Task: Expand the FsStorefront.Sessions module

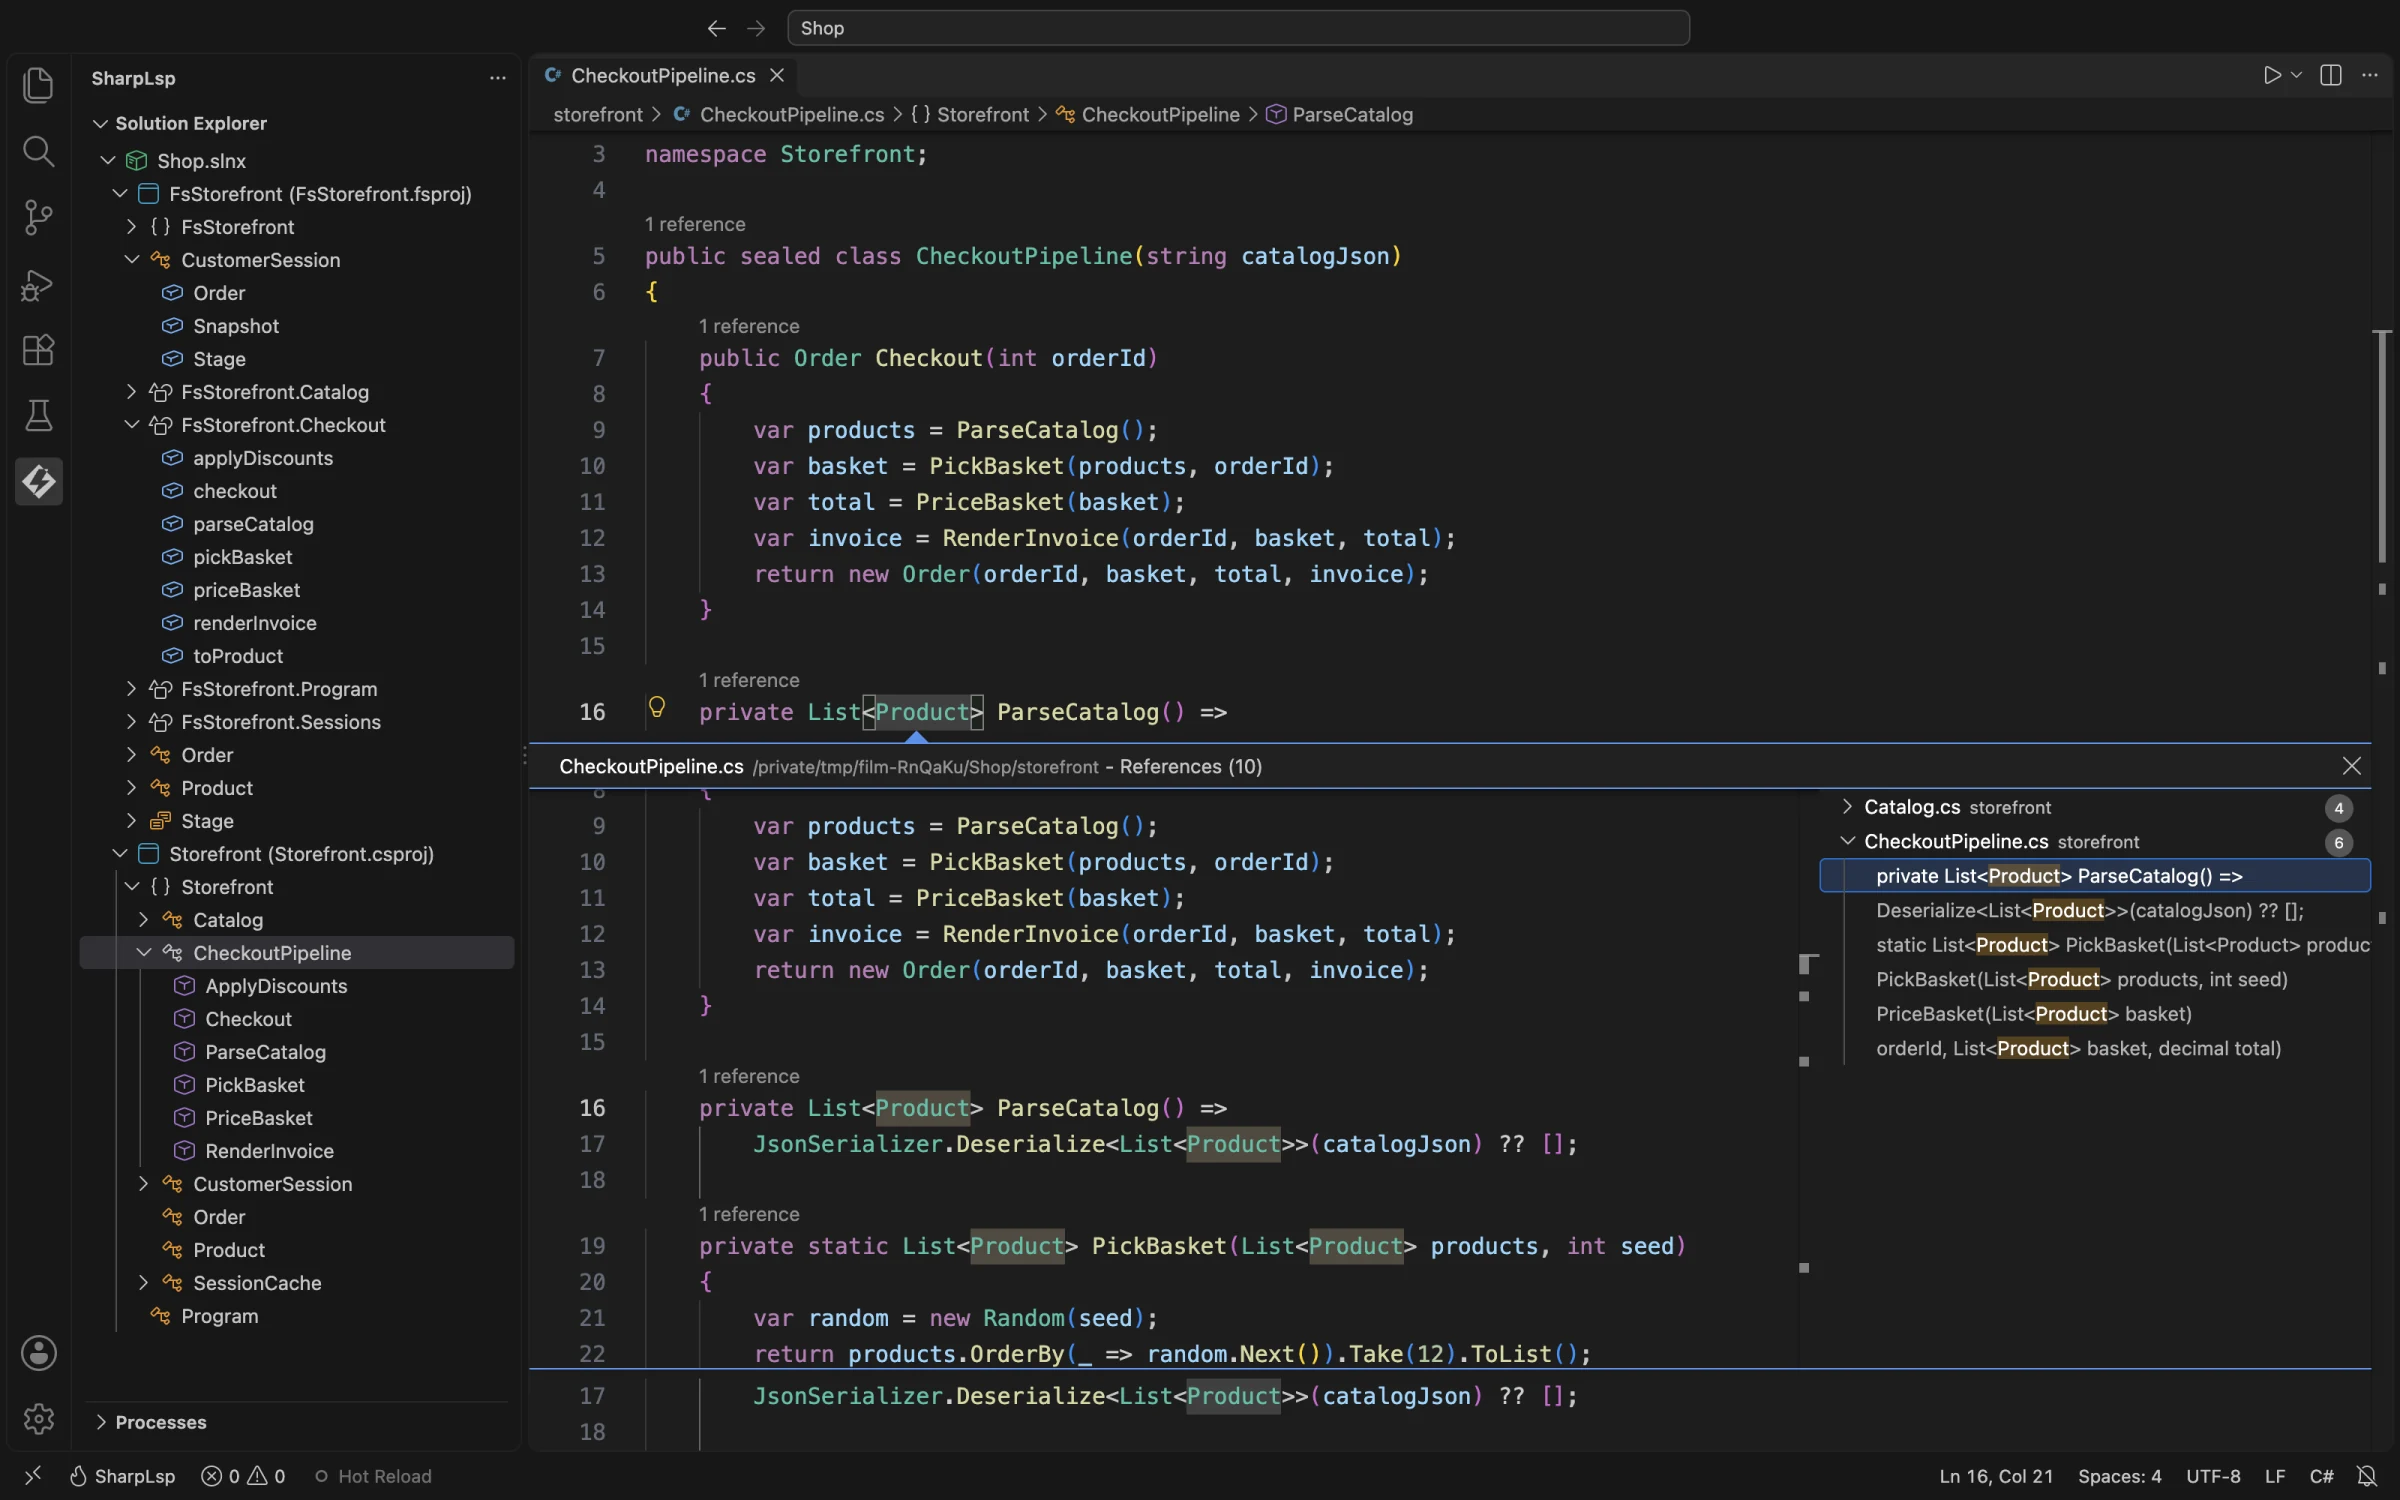Action: [x=131, y=722]
